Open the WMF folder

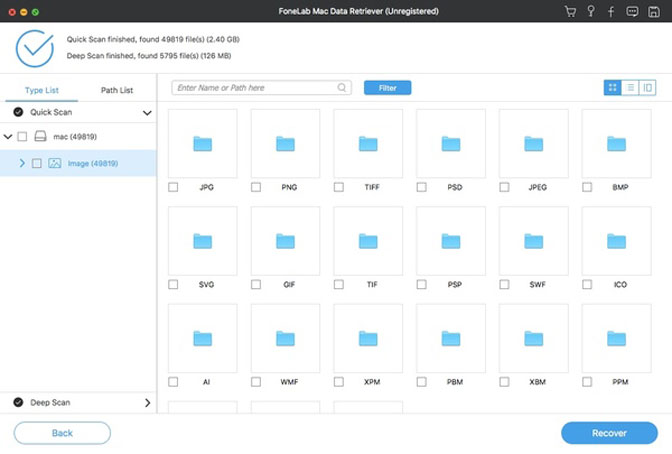pyautogui.click(x=285, y=338)
